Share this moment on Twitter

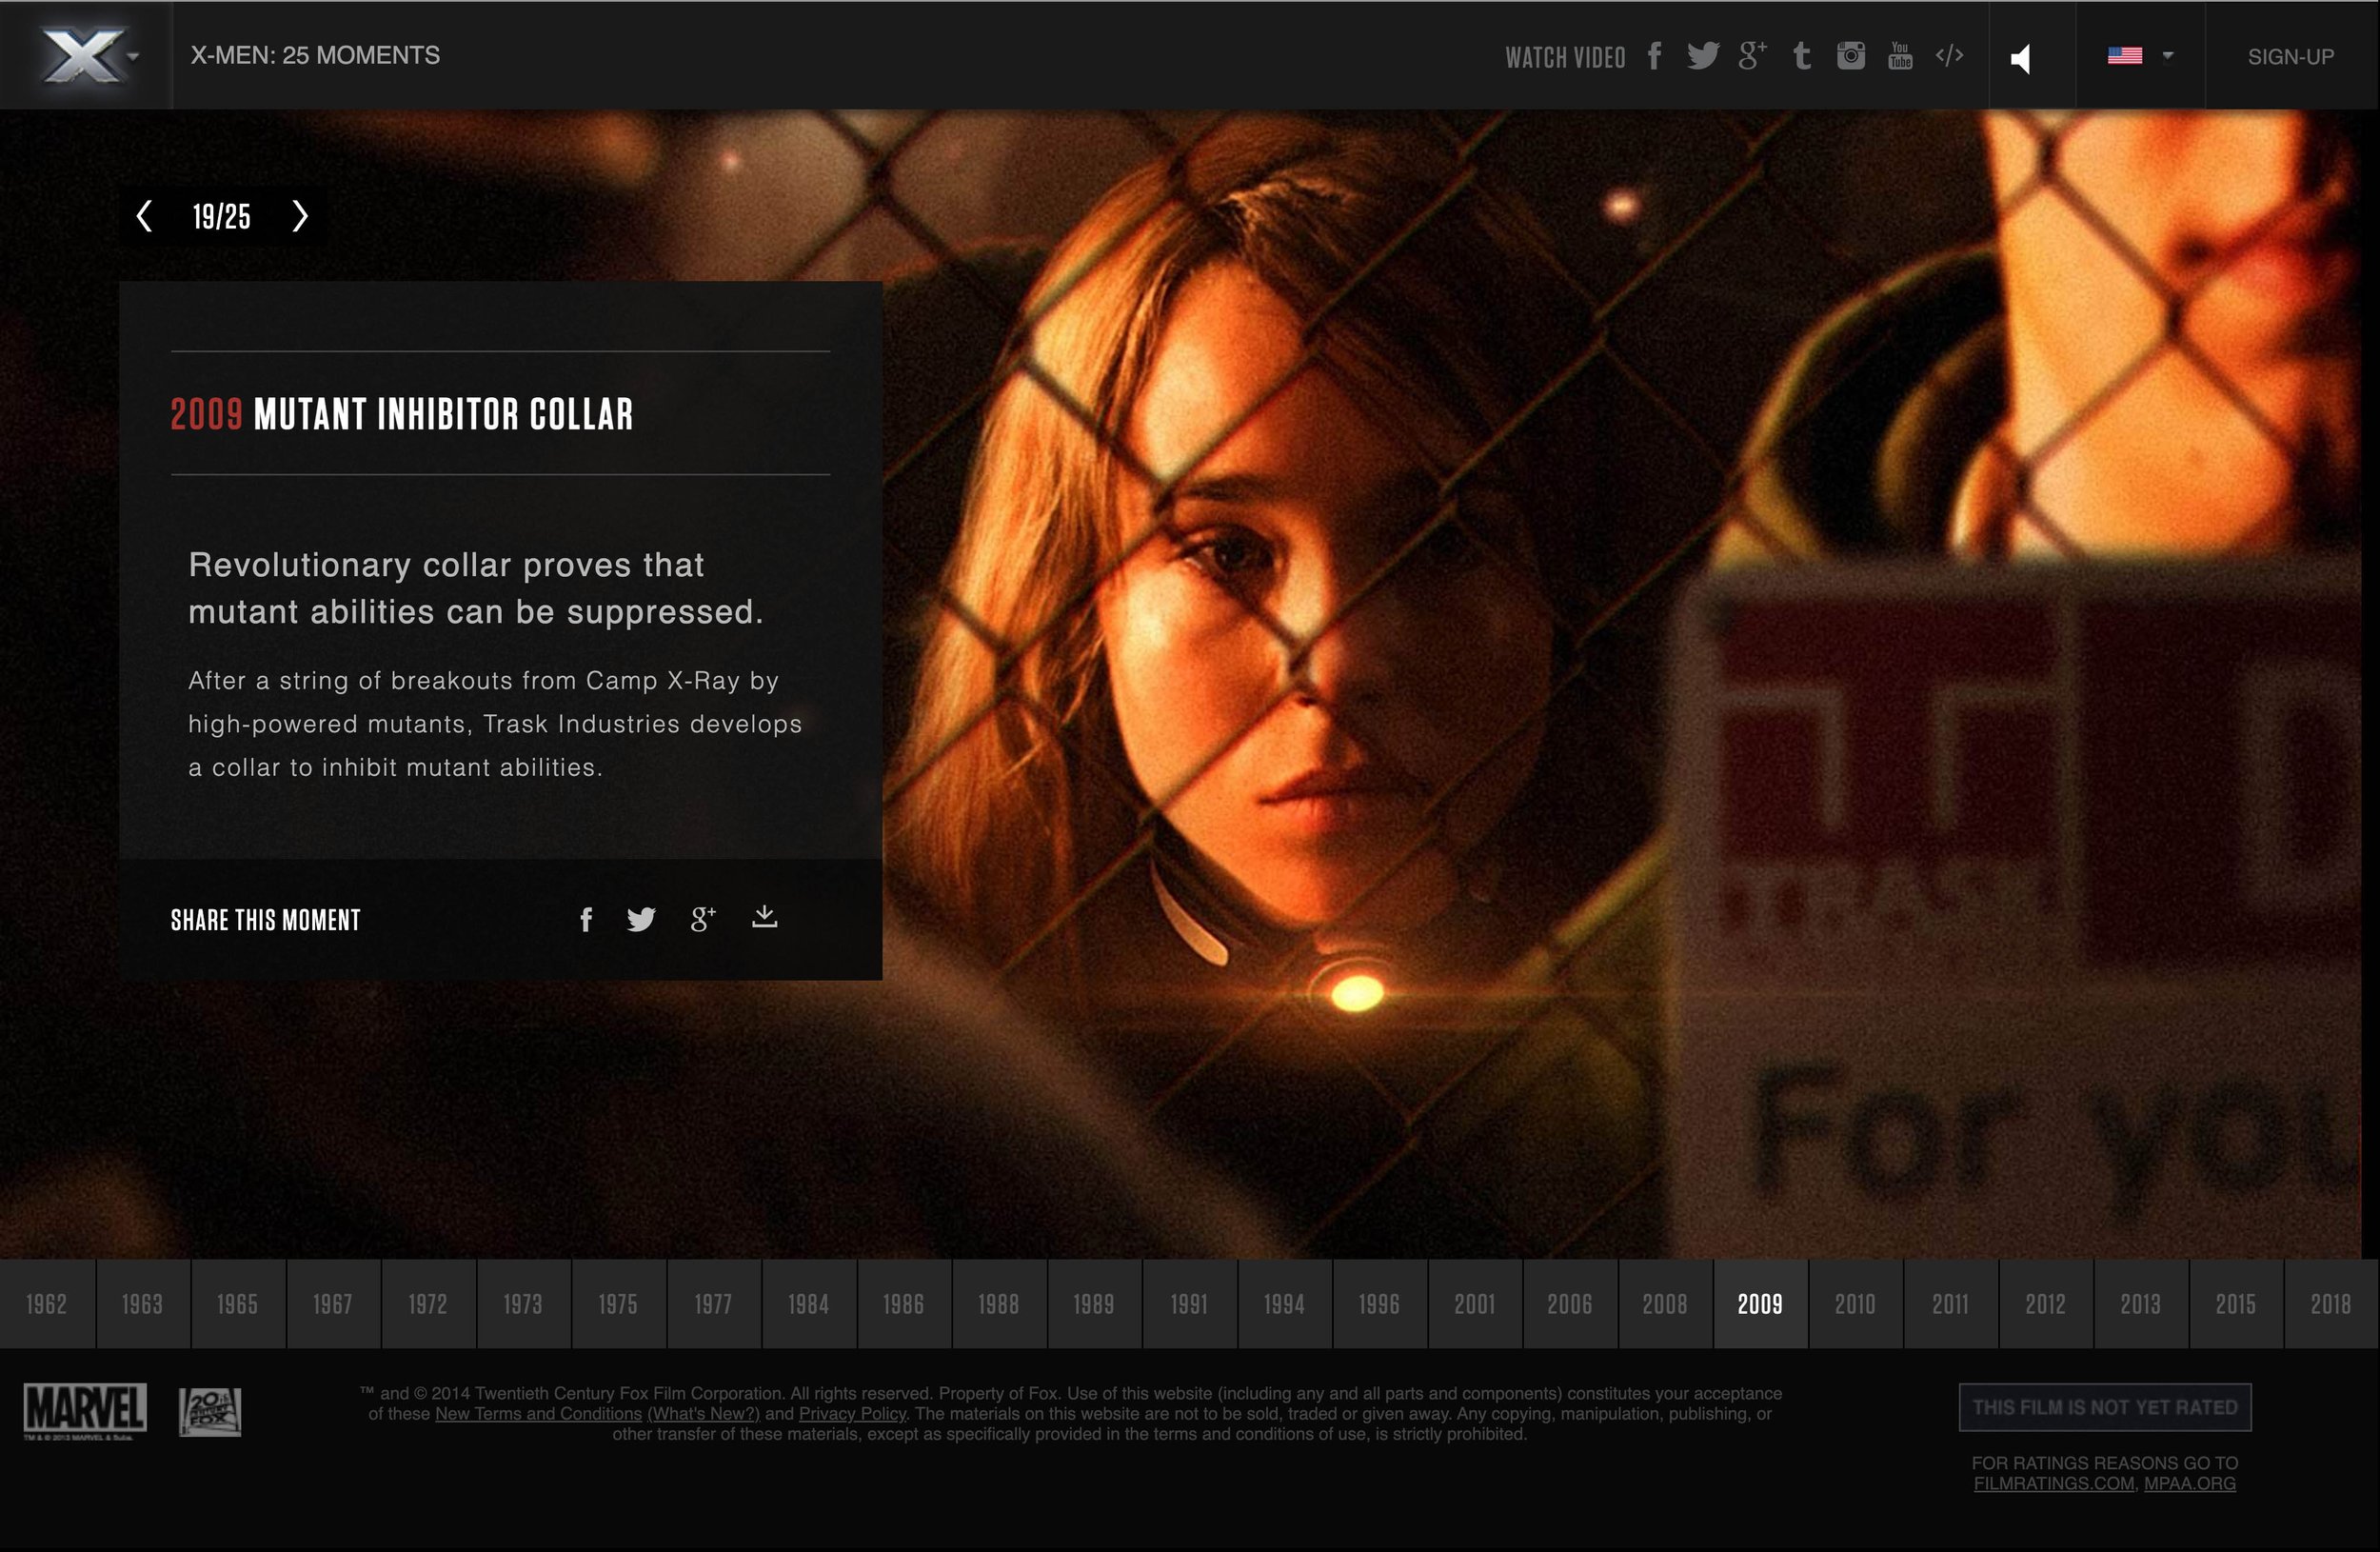pos(641,919)
